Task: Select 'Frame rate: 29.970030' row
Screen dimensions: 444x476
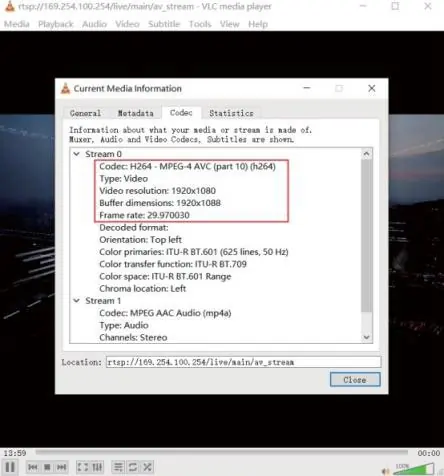Action: pyautogui.click(x=144, y=215)
